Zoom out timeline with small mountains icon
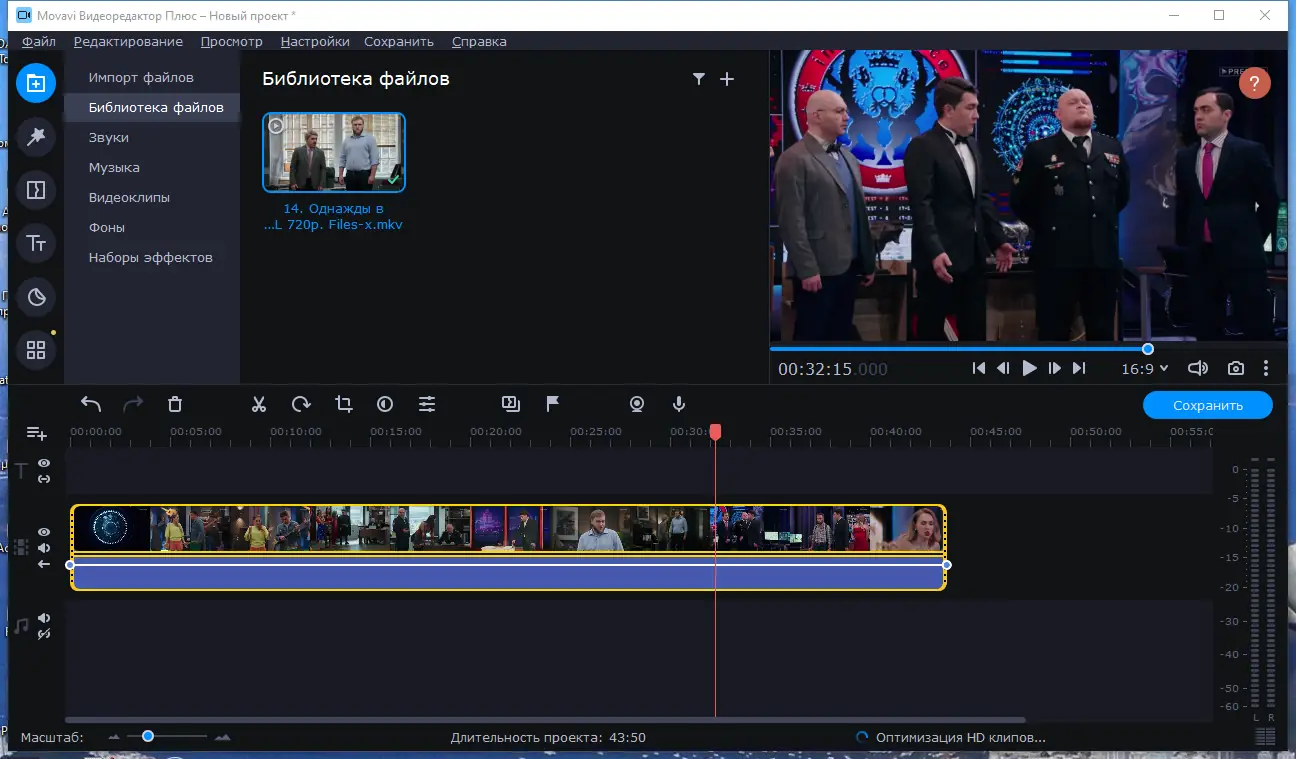 click(x=113, y=738)
